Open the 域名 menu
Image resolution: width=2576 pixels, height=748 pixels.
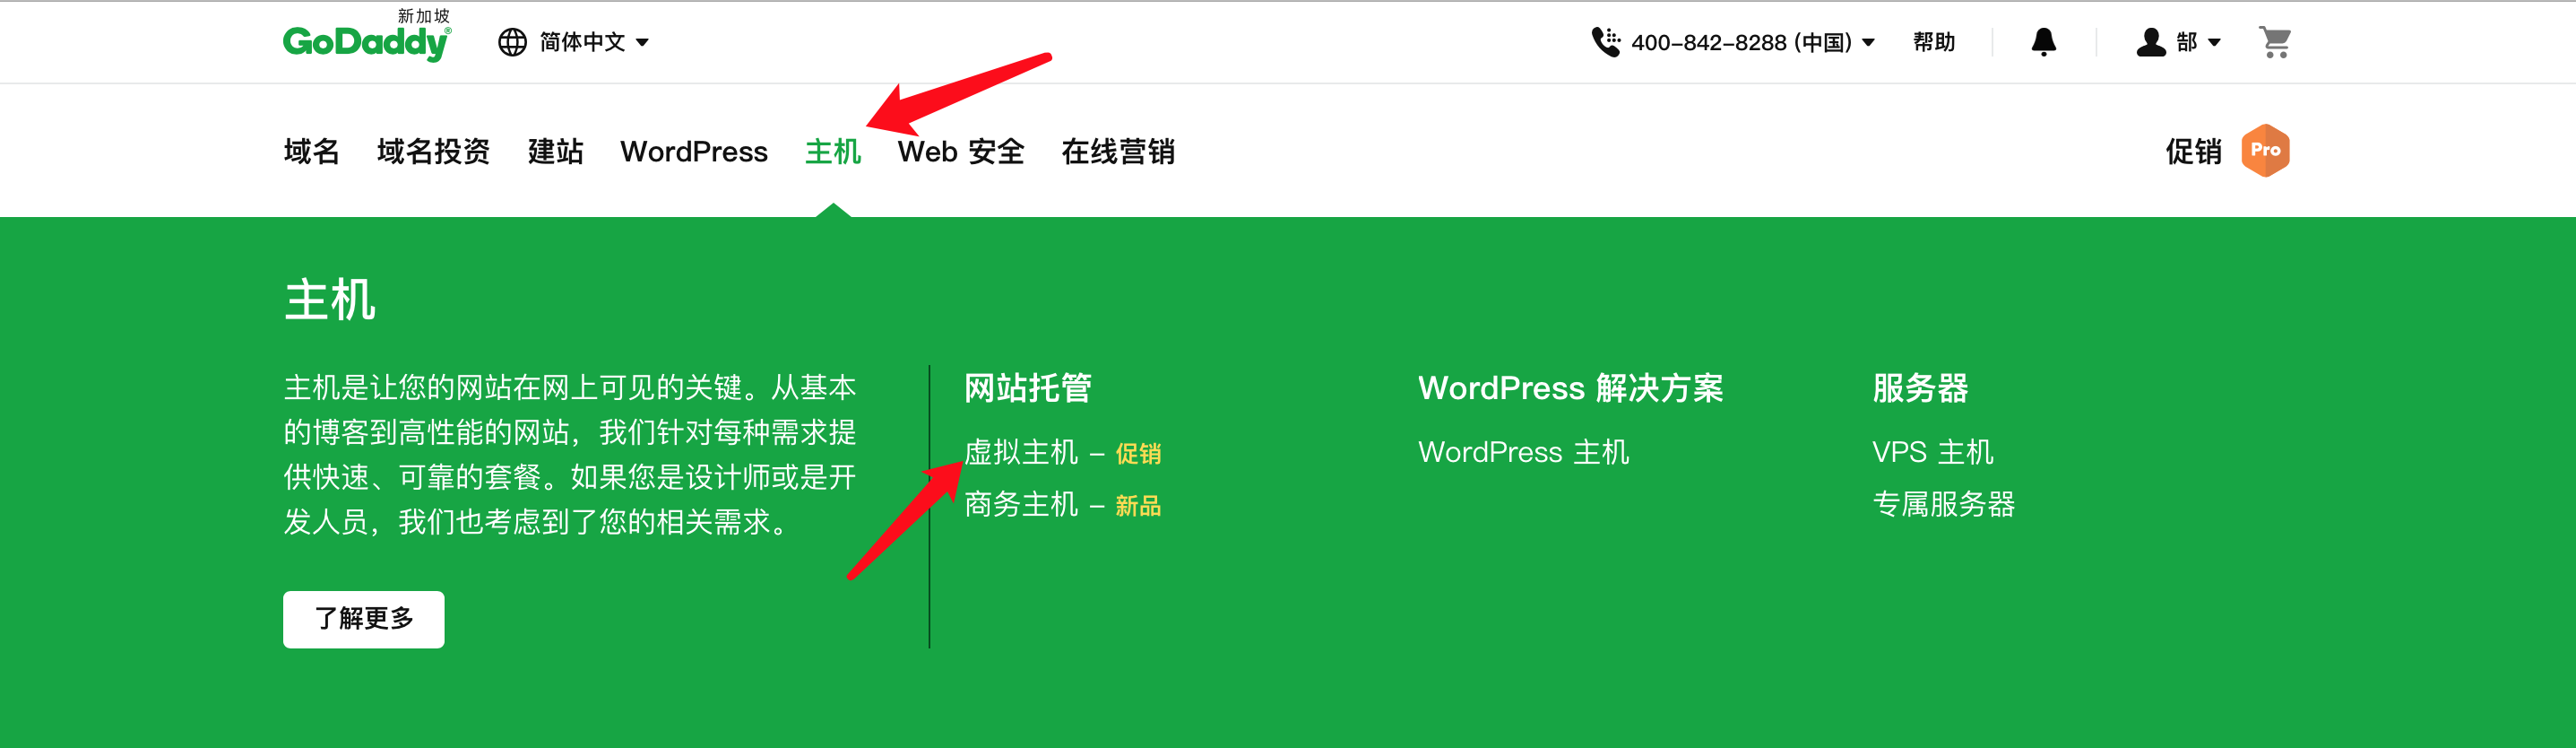[311, 151]
